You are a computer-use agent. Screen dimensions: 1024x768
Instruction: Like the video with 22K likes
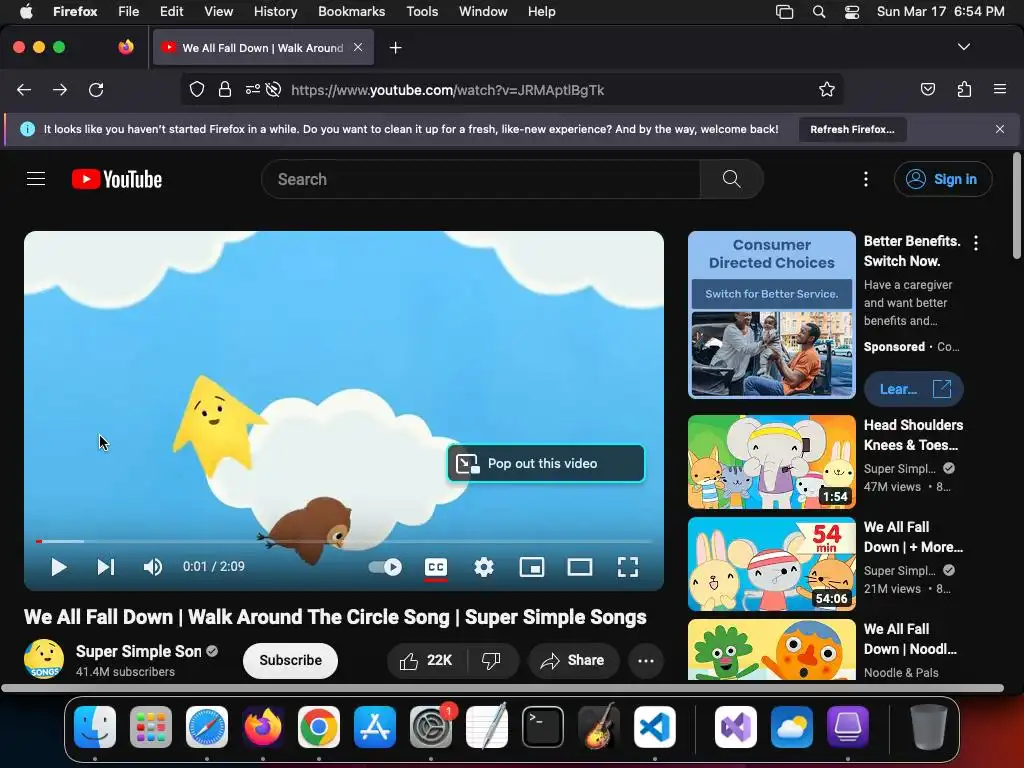click(x=426, y=660)
